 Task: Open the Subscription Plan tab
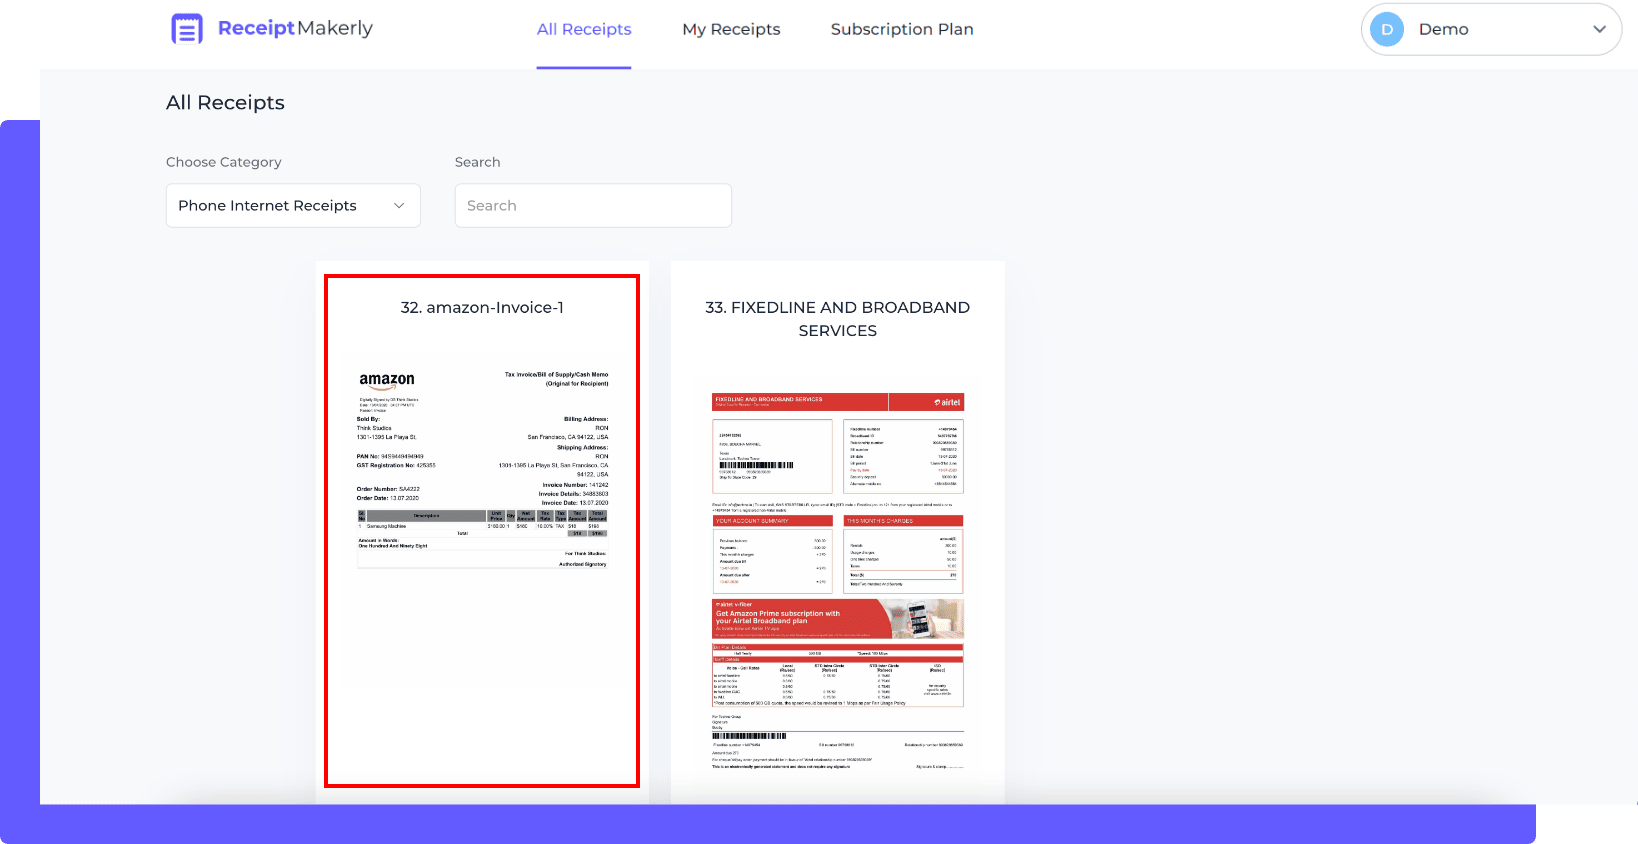[902, 29]
